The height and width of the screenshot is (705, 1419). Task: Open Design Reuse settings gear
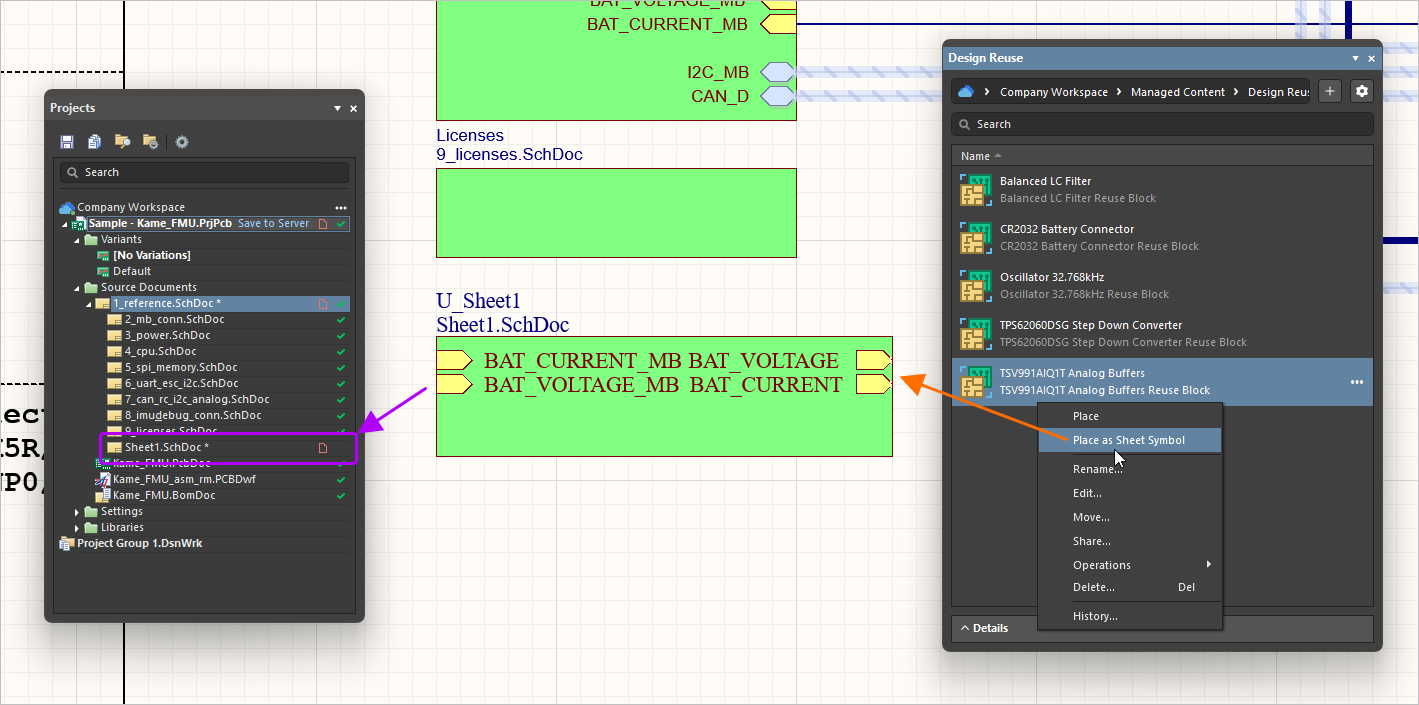point(1361,91)
